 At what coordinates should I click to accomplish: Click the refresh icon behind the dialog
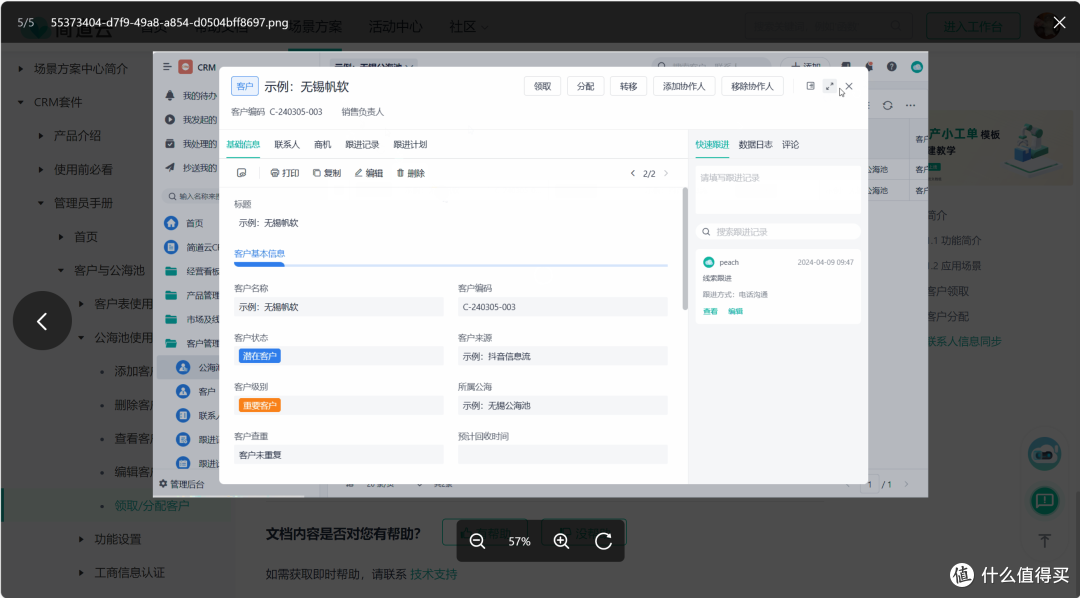tap(888, 105)
